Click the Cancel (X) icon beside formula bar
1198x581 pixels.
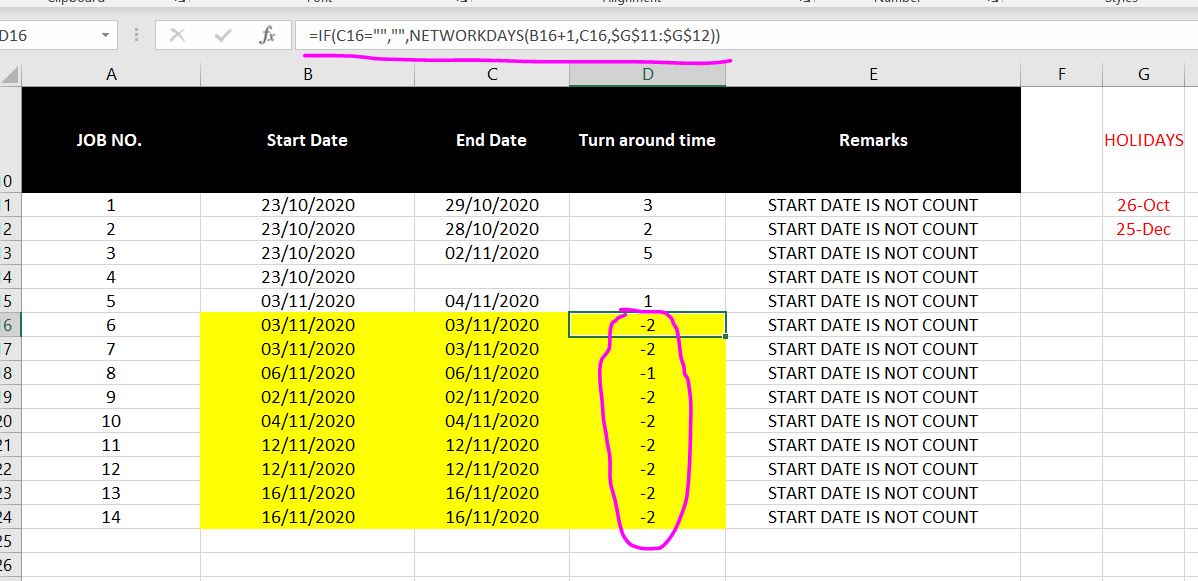click(177, 33)
